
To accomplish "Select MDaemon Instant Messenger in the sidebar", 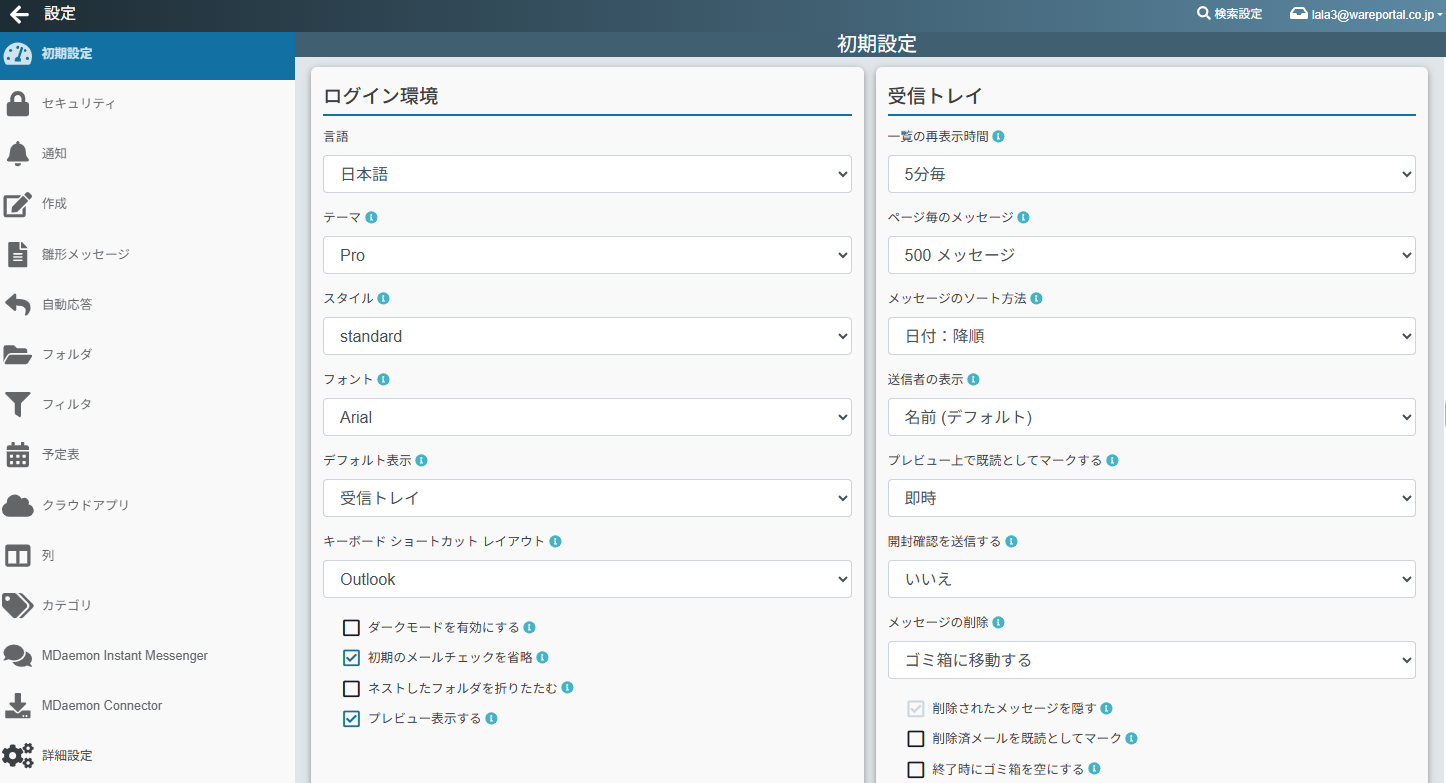I will coord(124,656).
